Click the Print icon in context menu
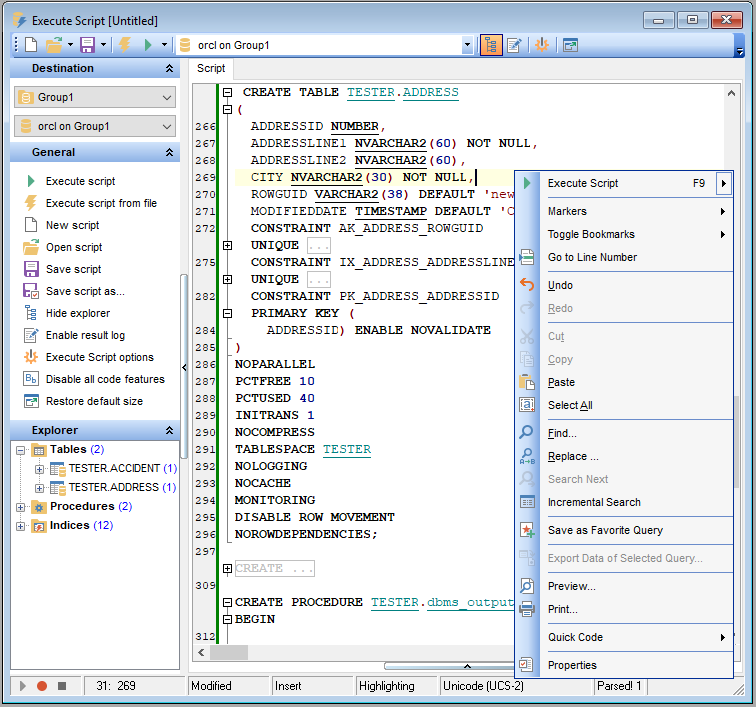 pos(527,609)
